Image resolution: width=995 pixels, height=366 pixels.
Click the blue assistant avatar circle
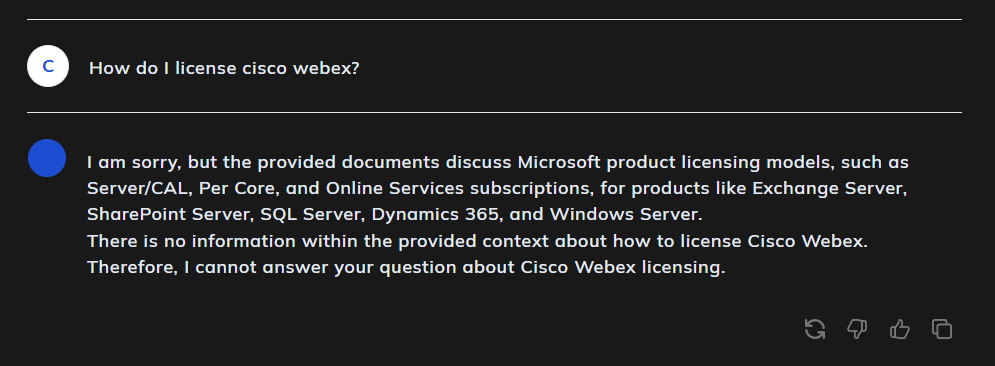pos(47,158)
